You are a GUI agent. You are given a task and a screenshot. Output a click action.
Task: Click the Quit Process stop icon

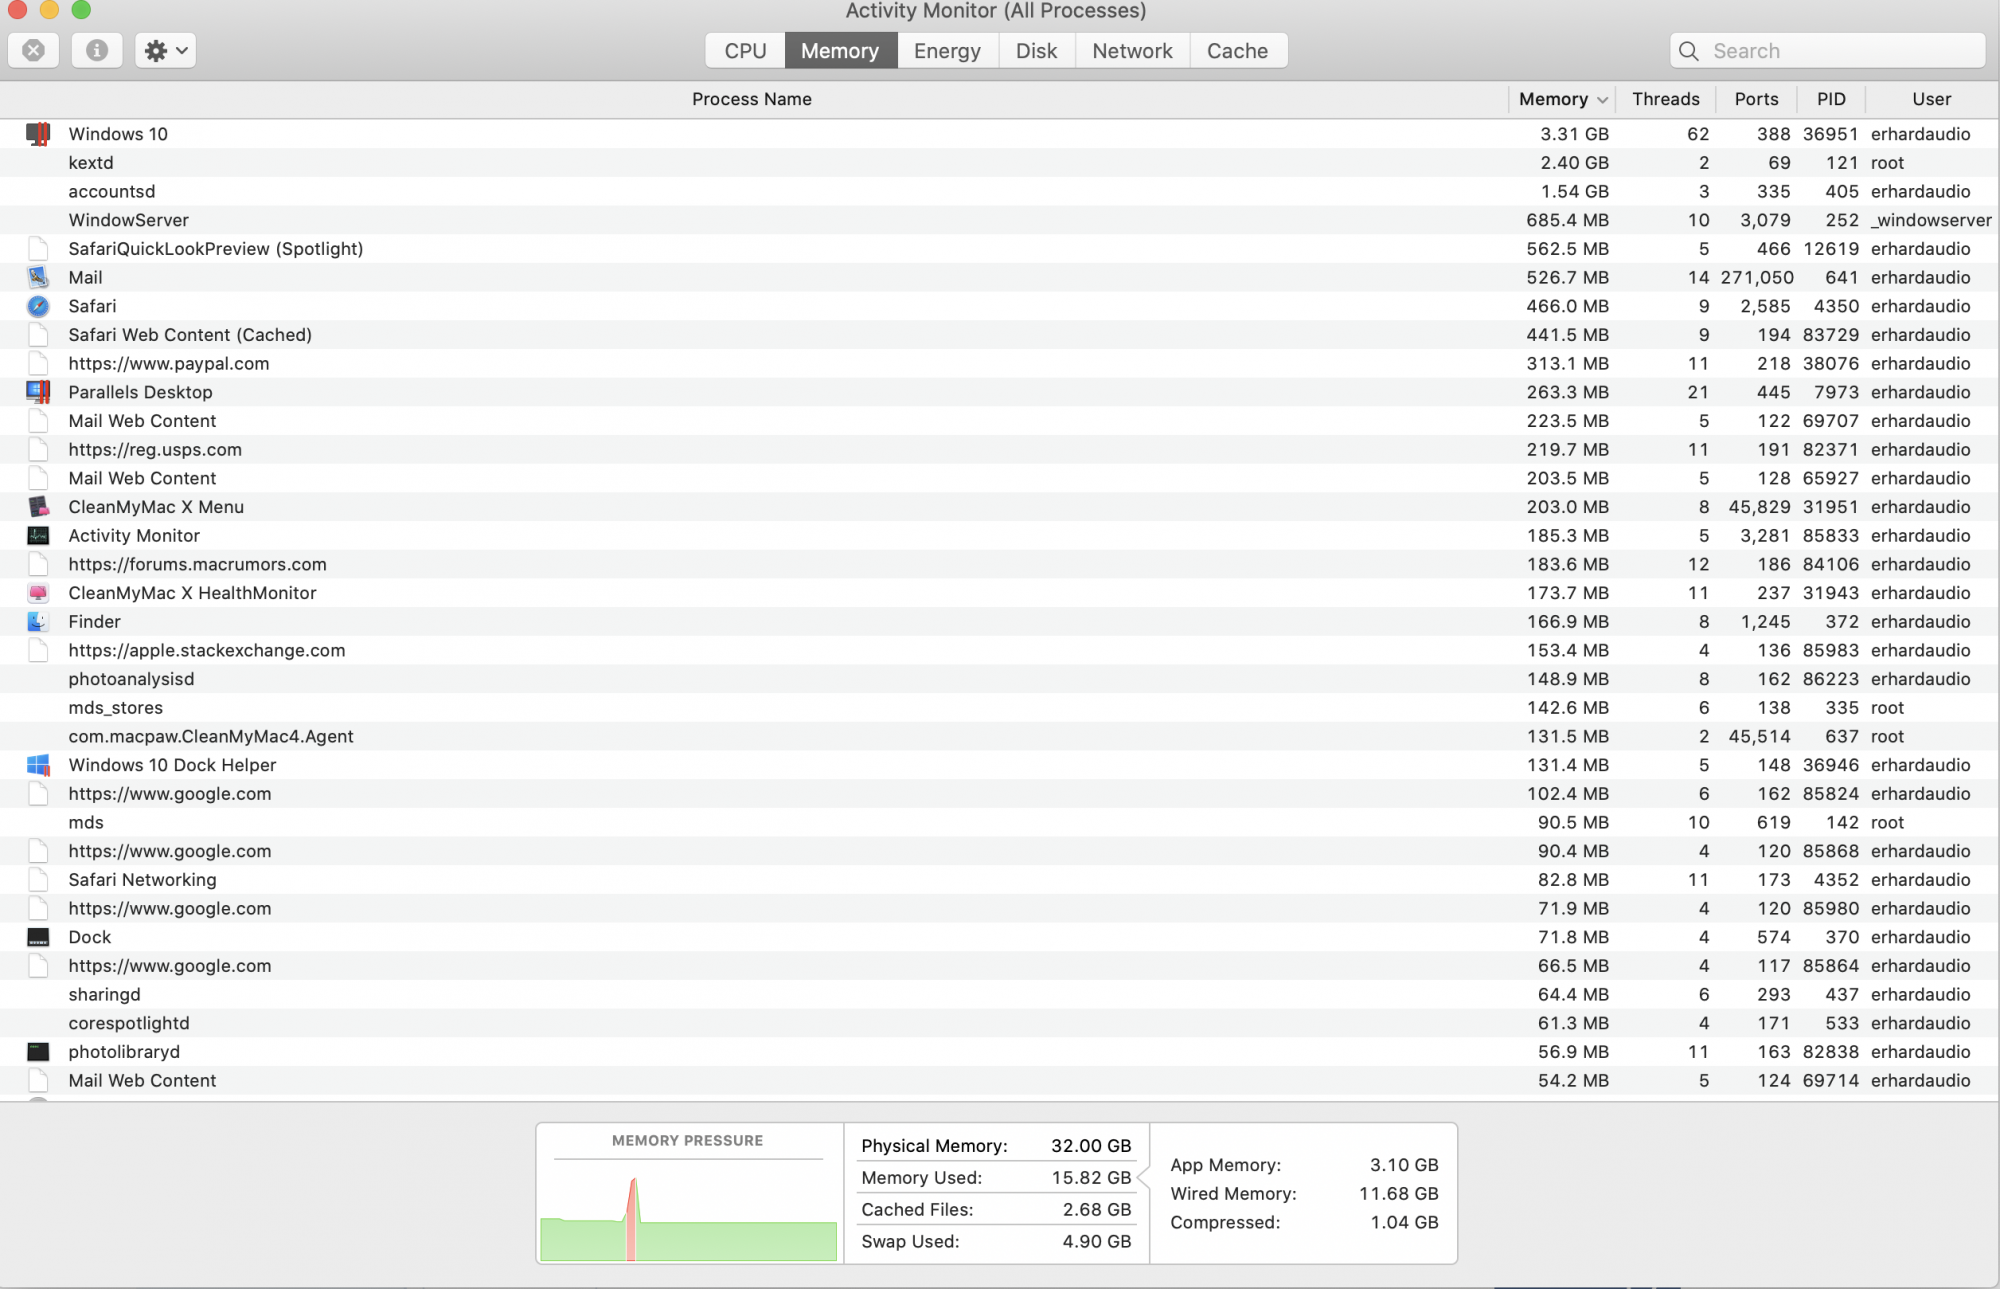(x=33, y=50)
